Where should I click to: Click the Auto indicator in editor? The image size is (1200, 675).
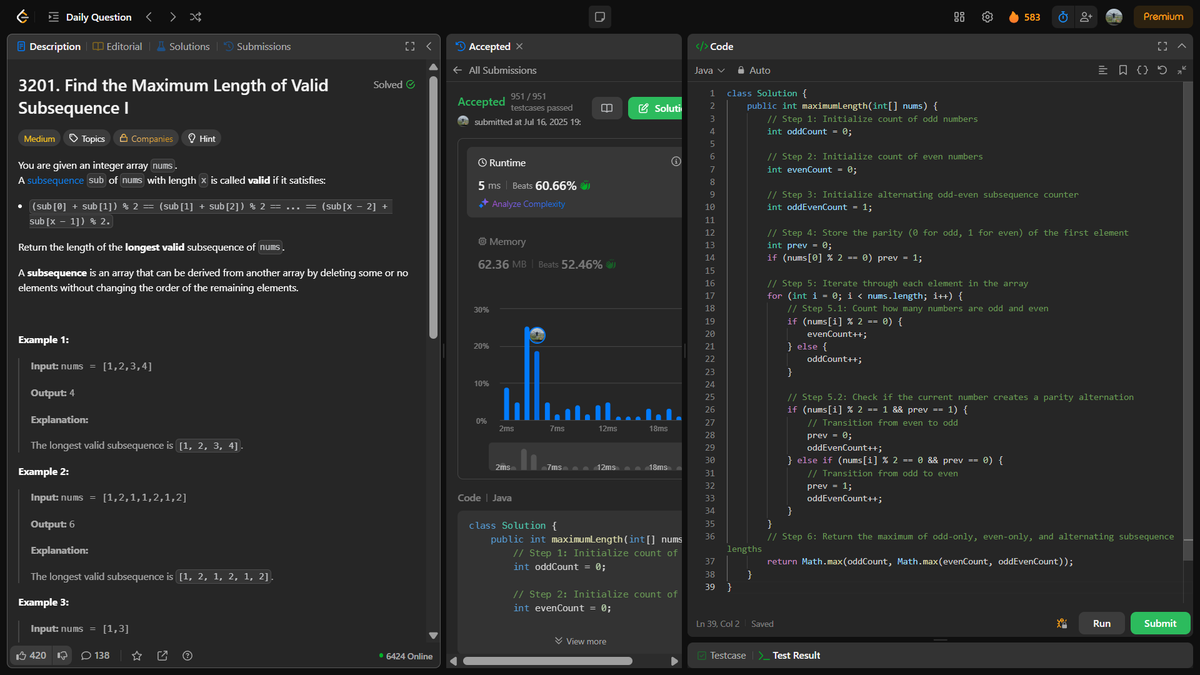coord(754,70)
